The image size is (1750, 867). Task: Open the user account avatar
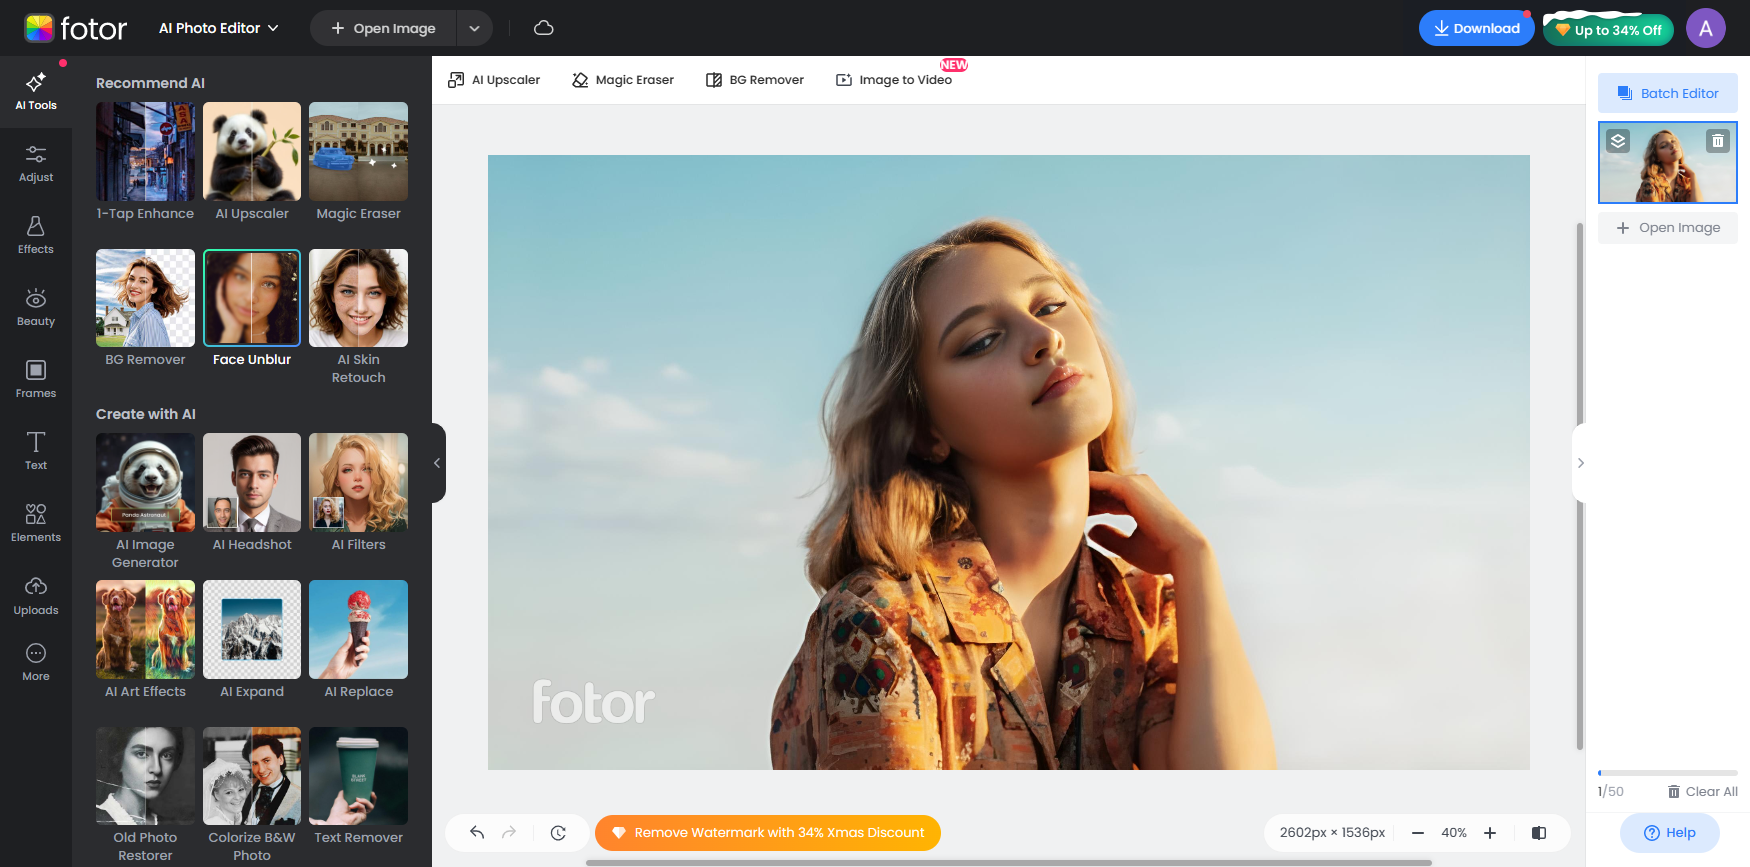pyautogui.click(x=1706, y=28)
